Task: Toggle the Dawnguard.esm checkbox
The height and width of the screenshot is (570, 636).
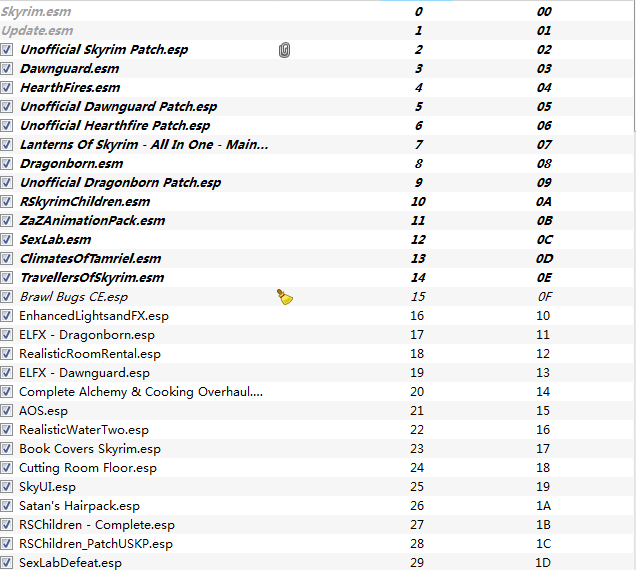Action: (x=6, y=69)
